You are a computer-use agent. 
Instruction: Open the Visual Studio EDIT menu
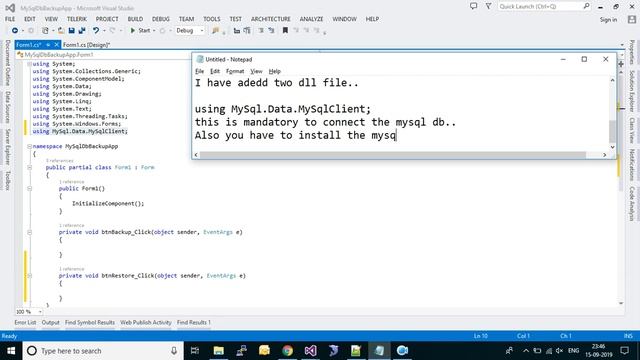[x=30, y=19]
